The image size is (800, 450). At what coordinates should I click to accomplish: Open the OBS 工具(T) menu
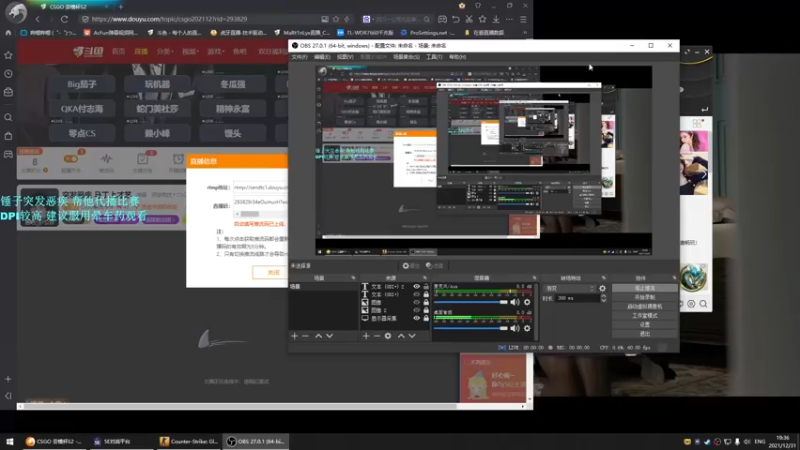(x=434, y=57)
